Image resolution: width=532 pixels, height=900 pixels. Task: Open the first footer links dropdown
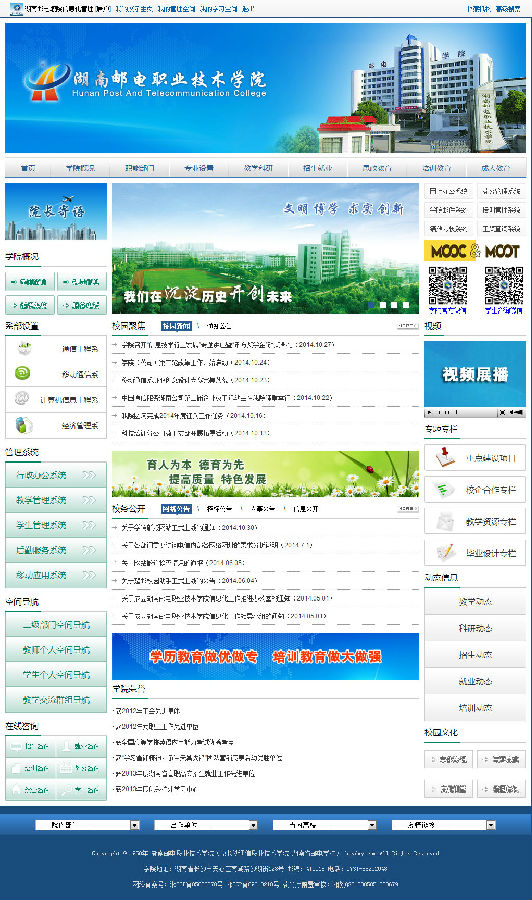87,825
